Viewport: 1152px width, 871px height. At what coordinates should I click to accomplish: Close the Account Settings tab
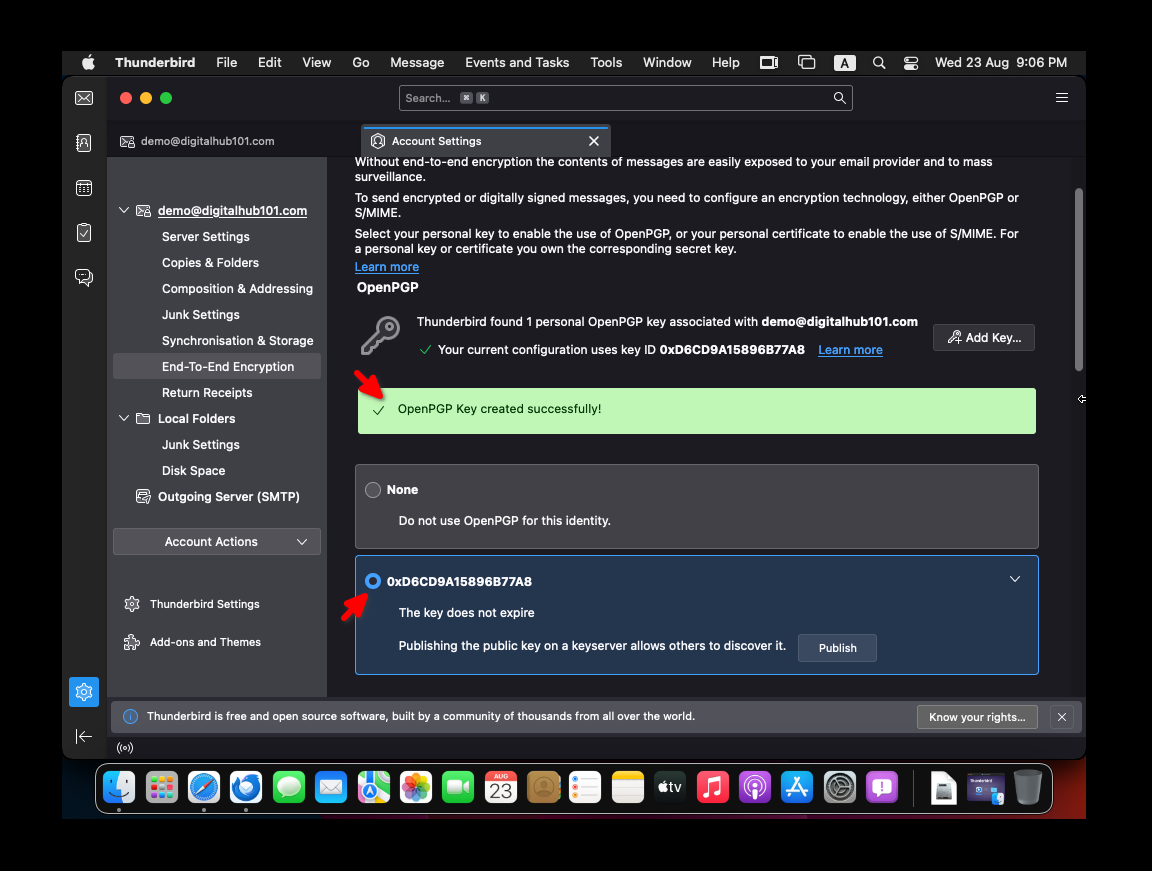point(594,141)
